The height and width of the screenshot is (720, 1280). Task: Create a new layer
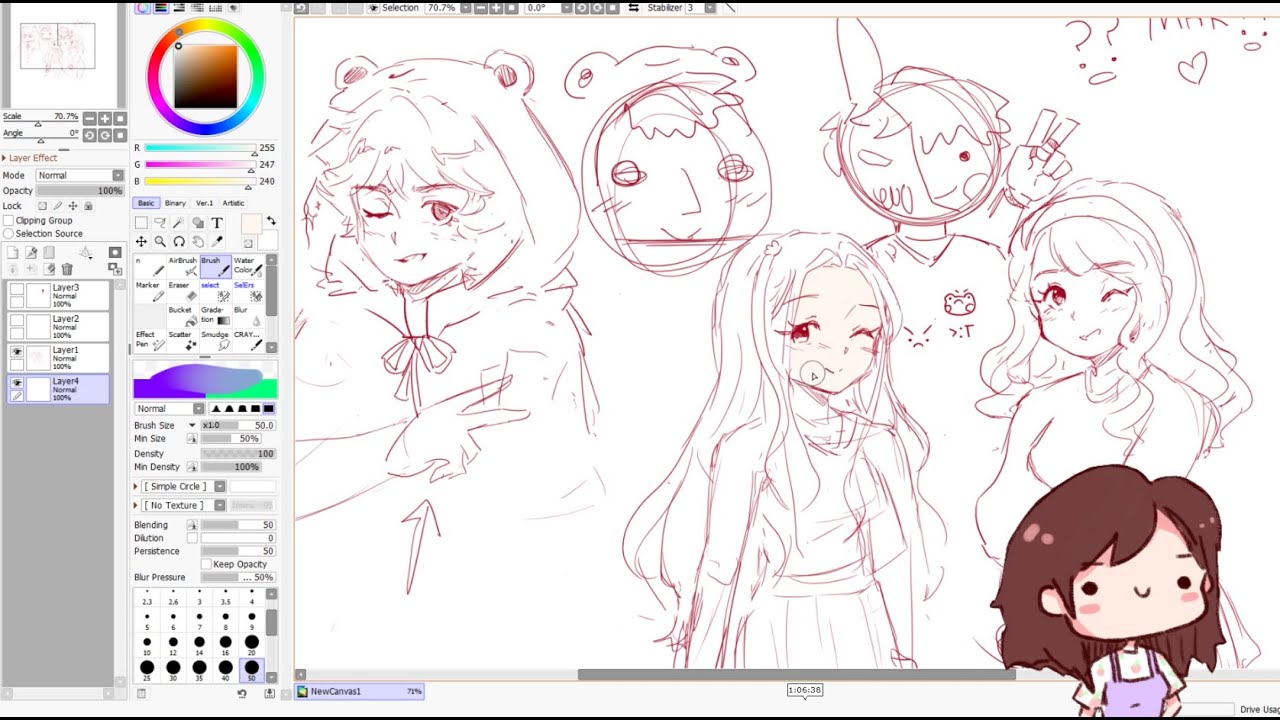point(13,253)
